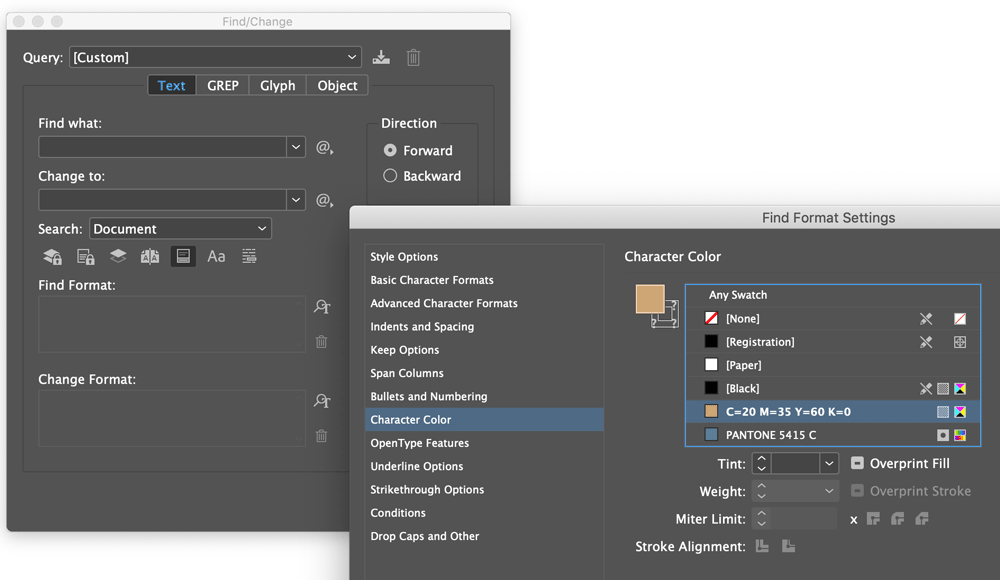Toggle Include Master Pages search option
The image size is (1000, 580).
coord(150,256)
